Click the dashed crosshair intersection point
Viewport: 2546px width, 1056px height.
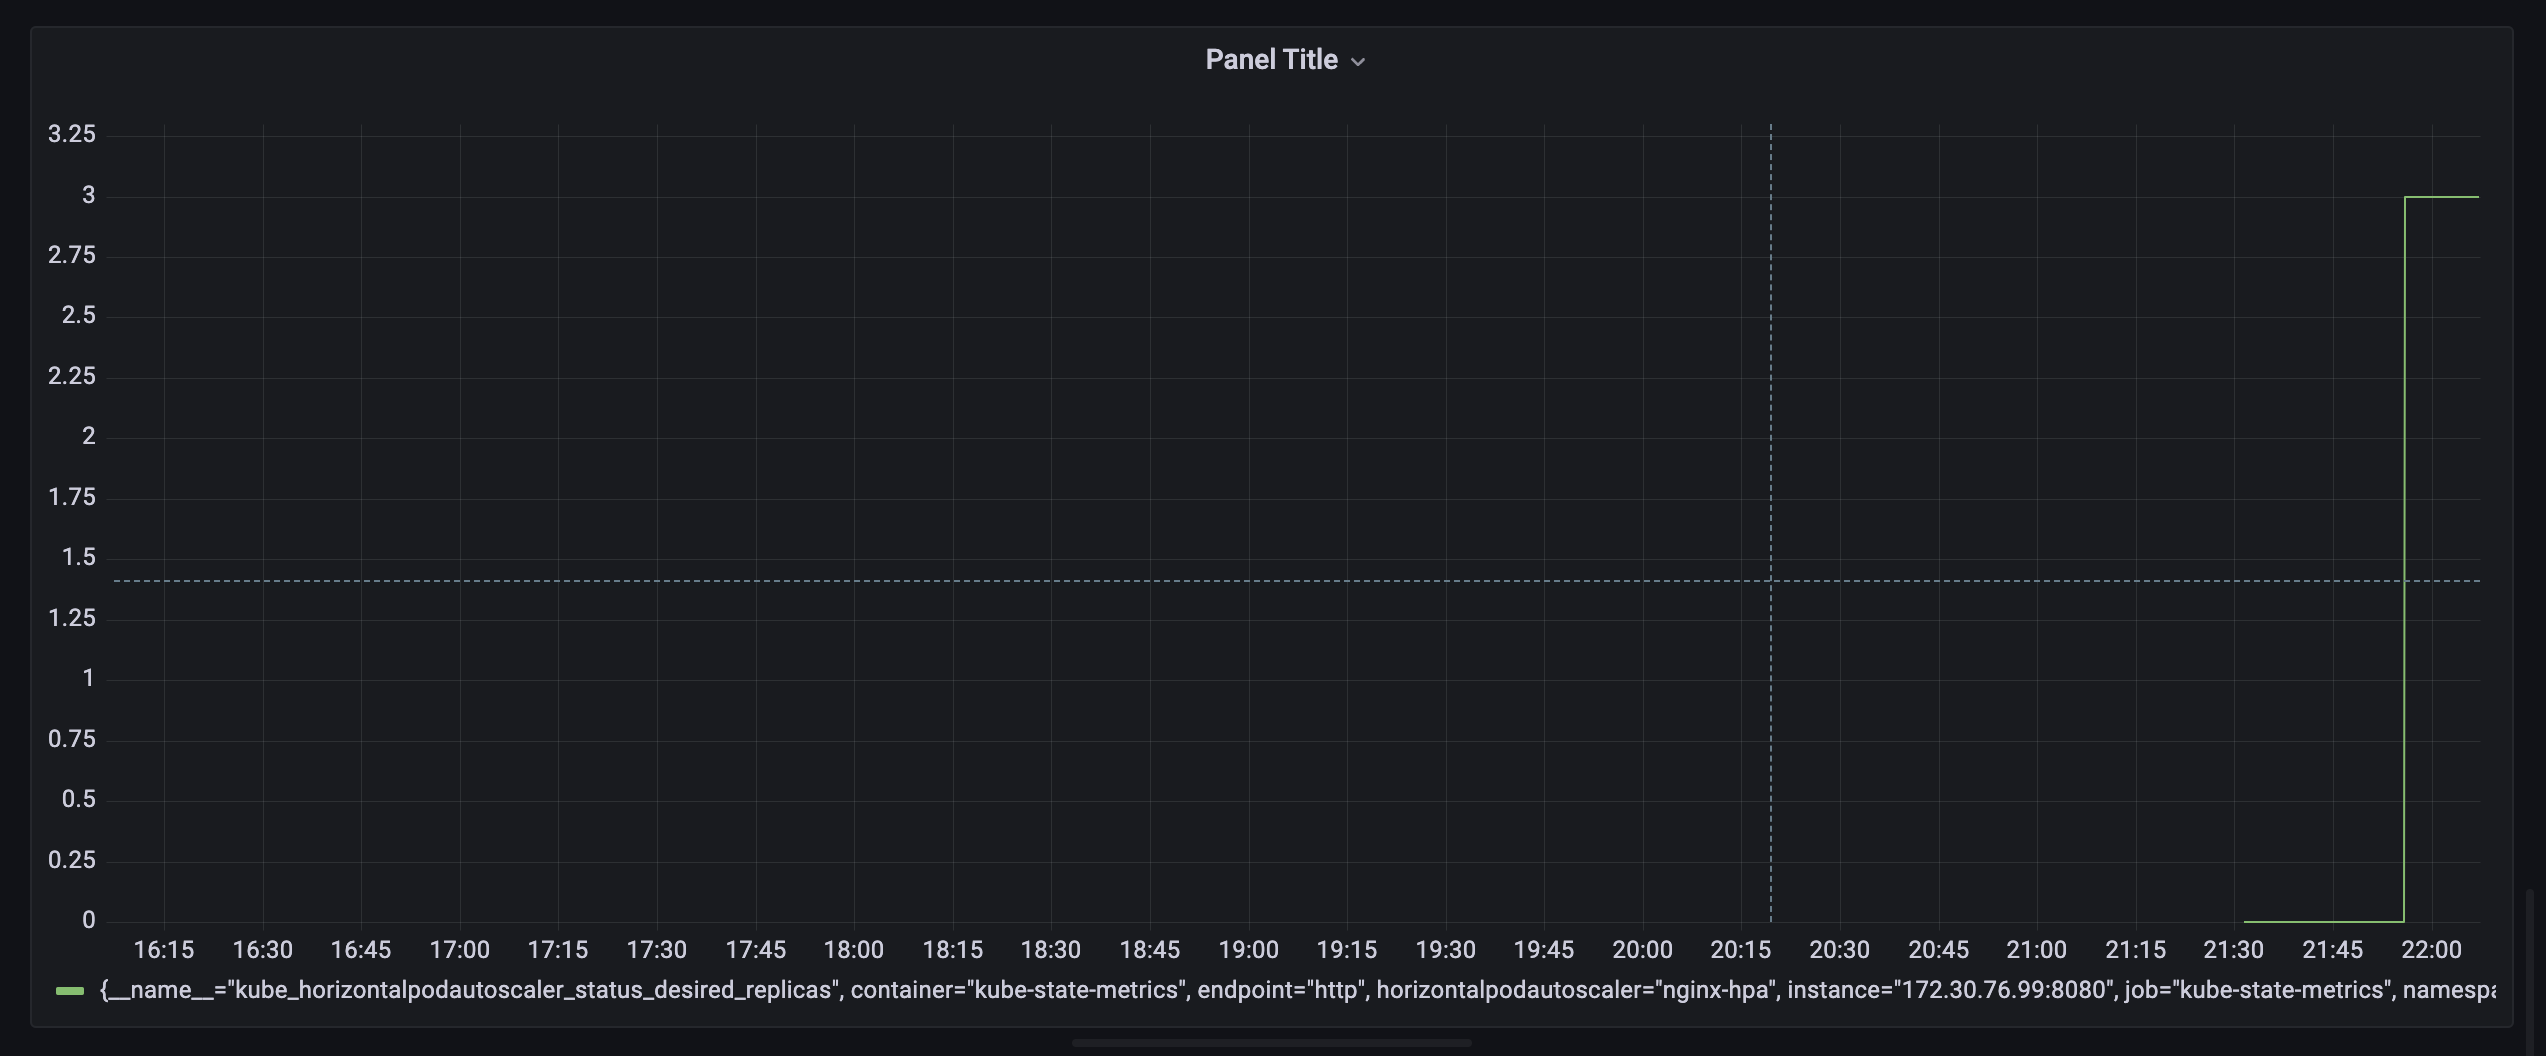1771,580
